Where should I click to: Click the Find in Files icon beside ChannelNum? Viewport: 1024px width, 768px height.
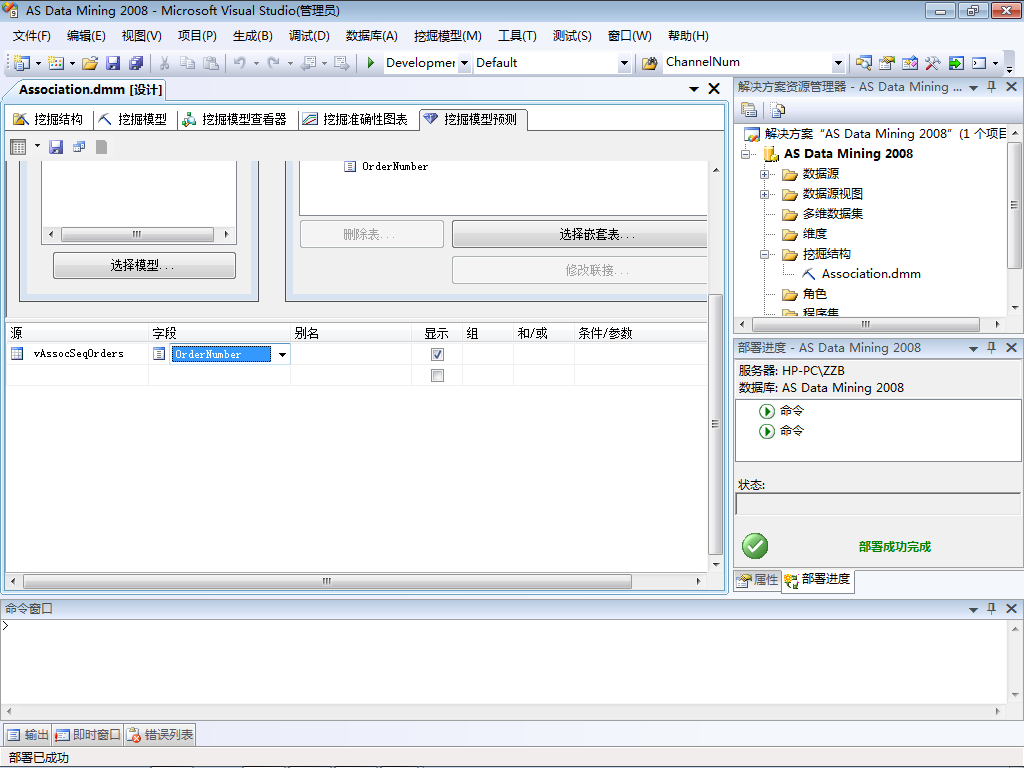pos(649,63)
